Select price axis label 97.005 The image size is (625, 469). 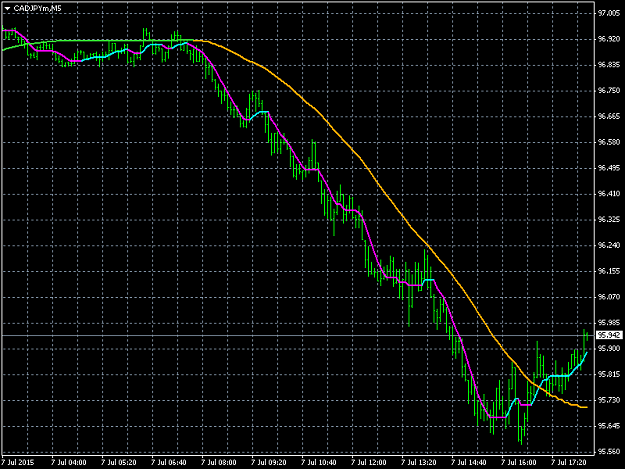tap(609, 14)
